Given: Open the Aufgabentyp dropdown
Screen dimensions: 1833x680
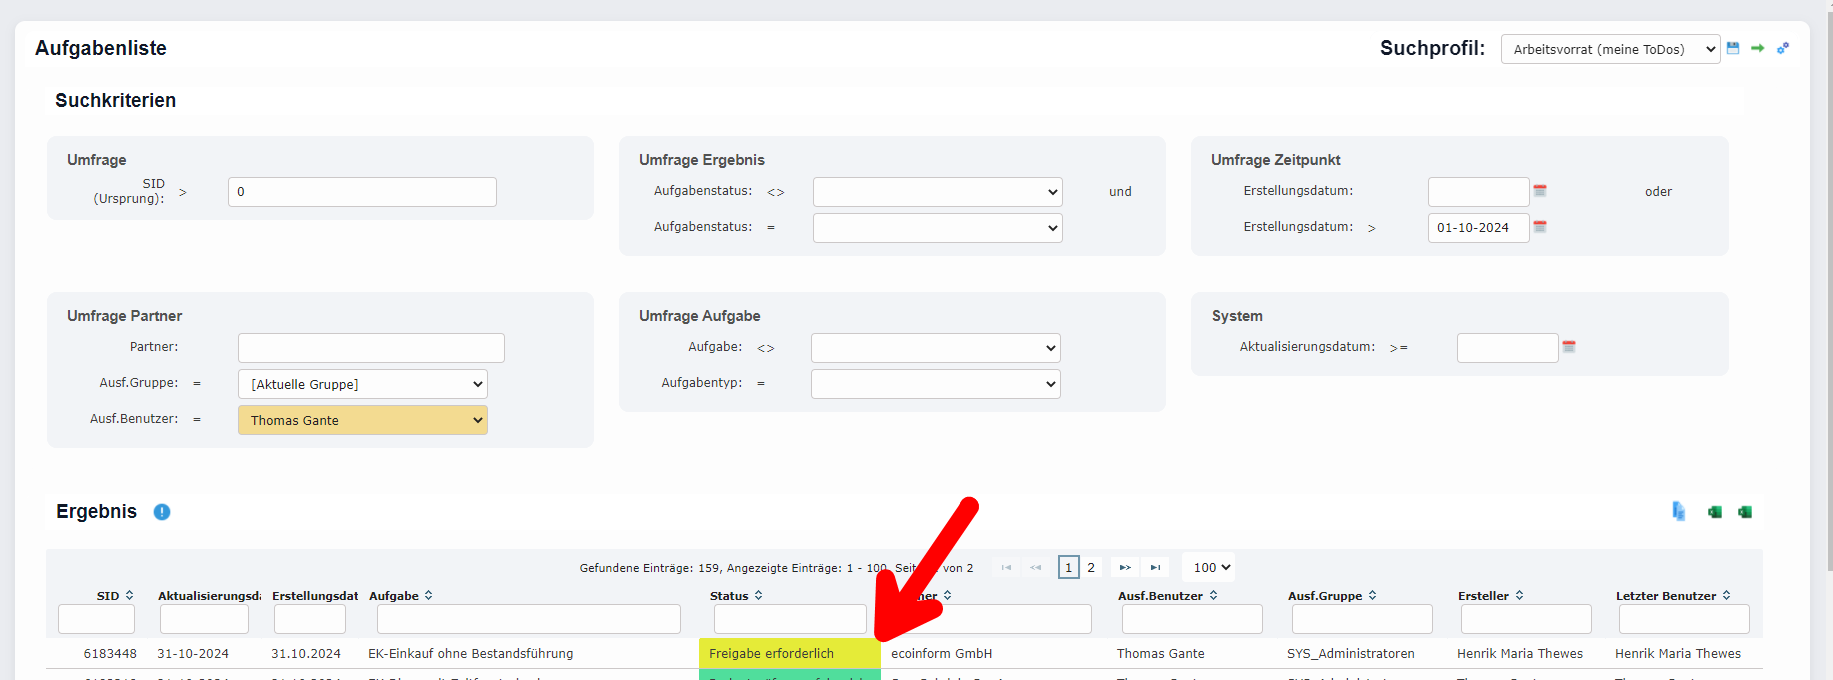Looking at the screenshot, I should click(936, 384).
